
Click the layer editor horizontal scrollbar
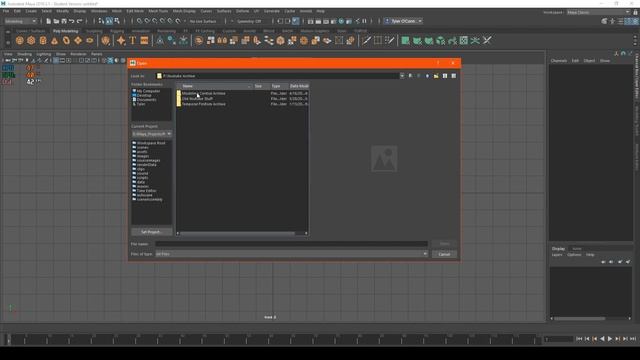pos(579,318)
